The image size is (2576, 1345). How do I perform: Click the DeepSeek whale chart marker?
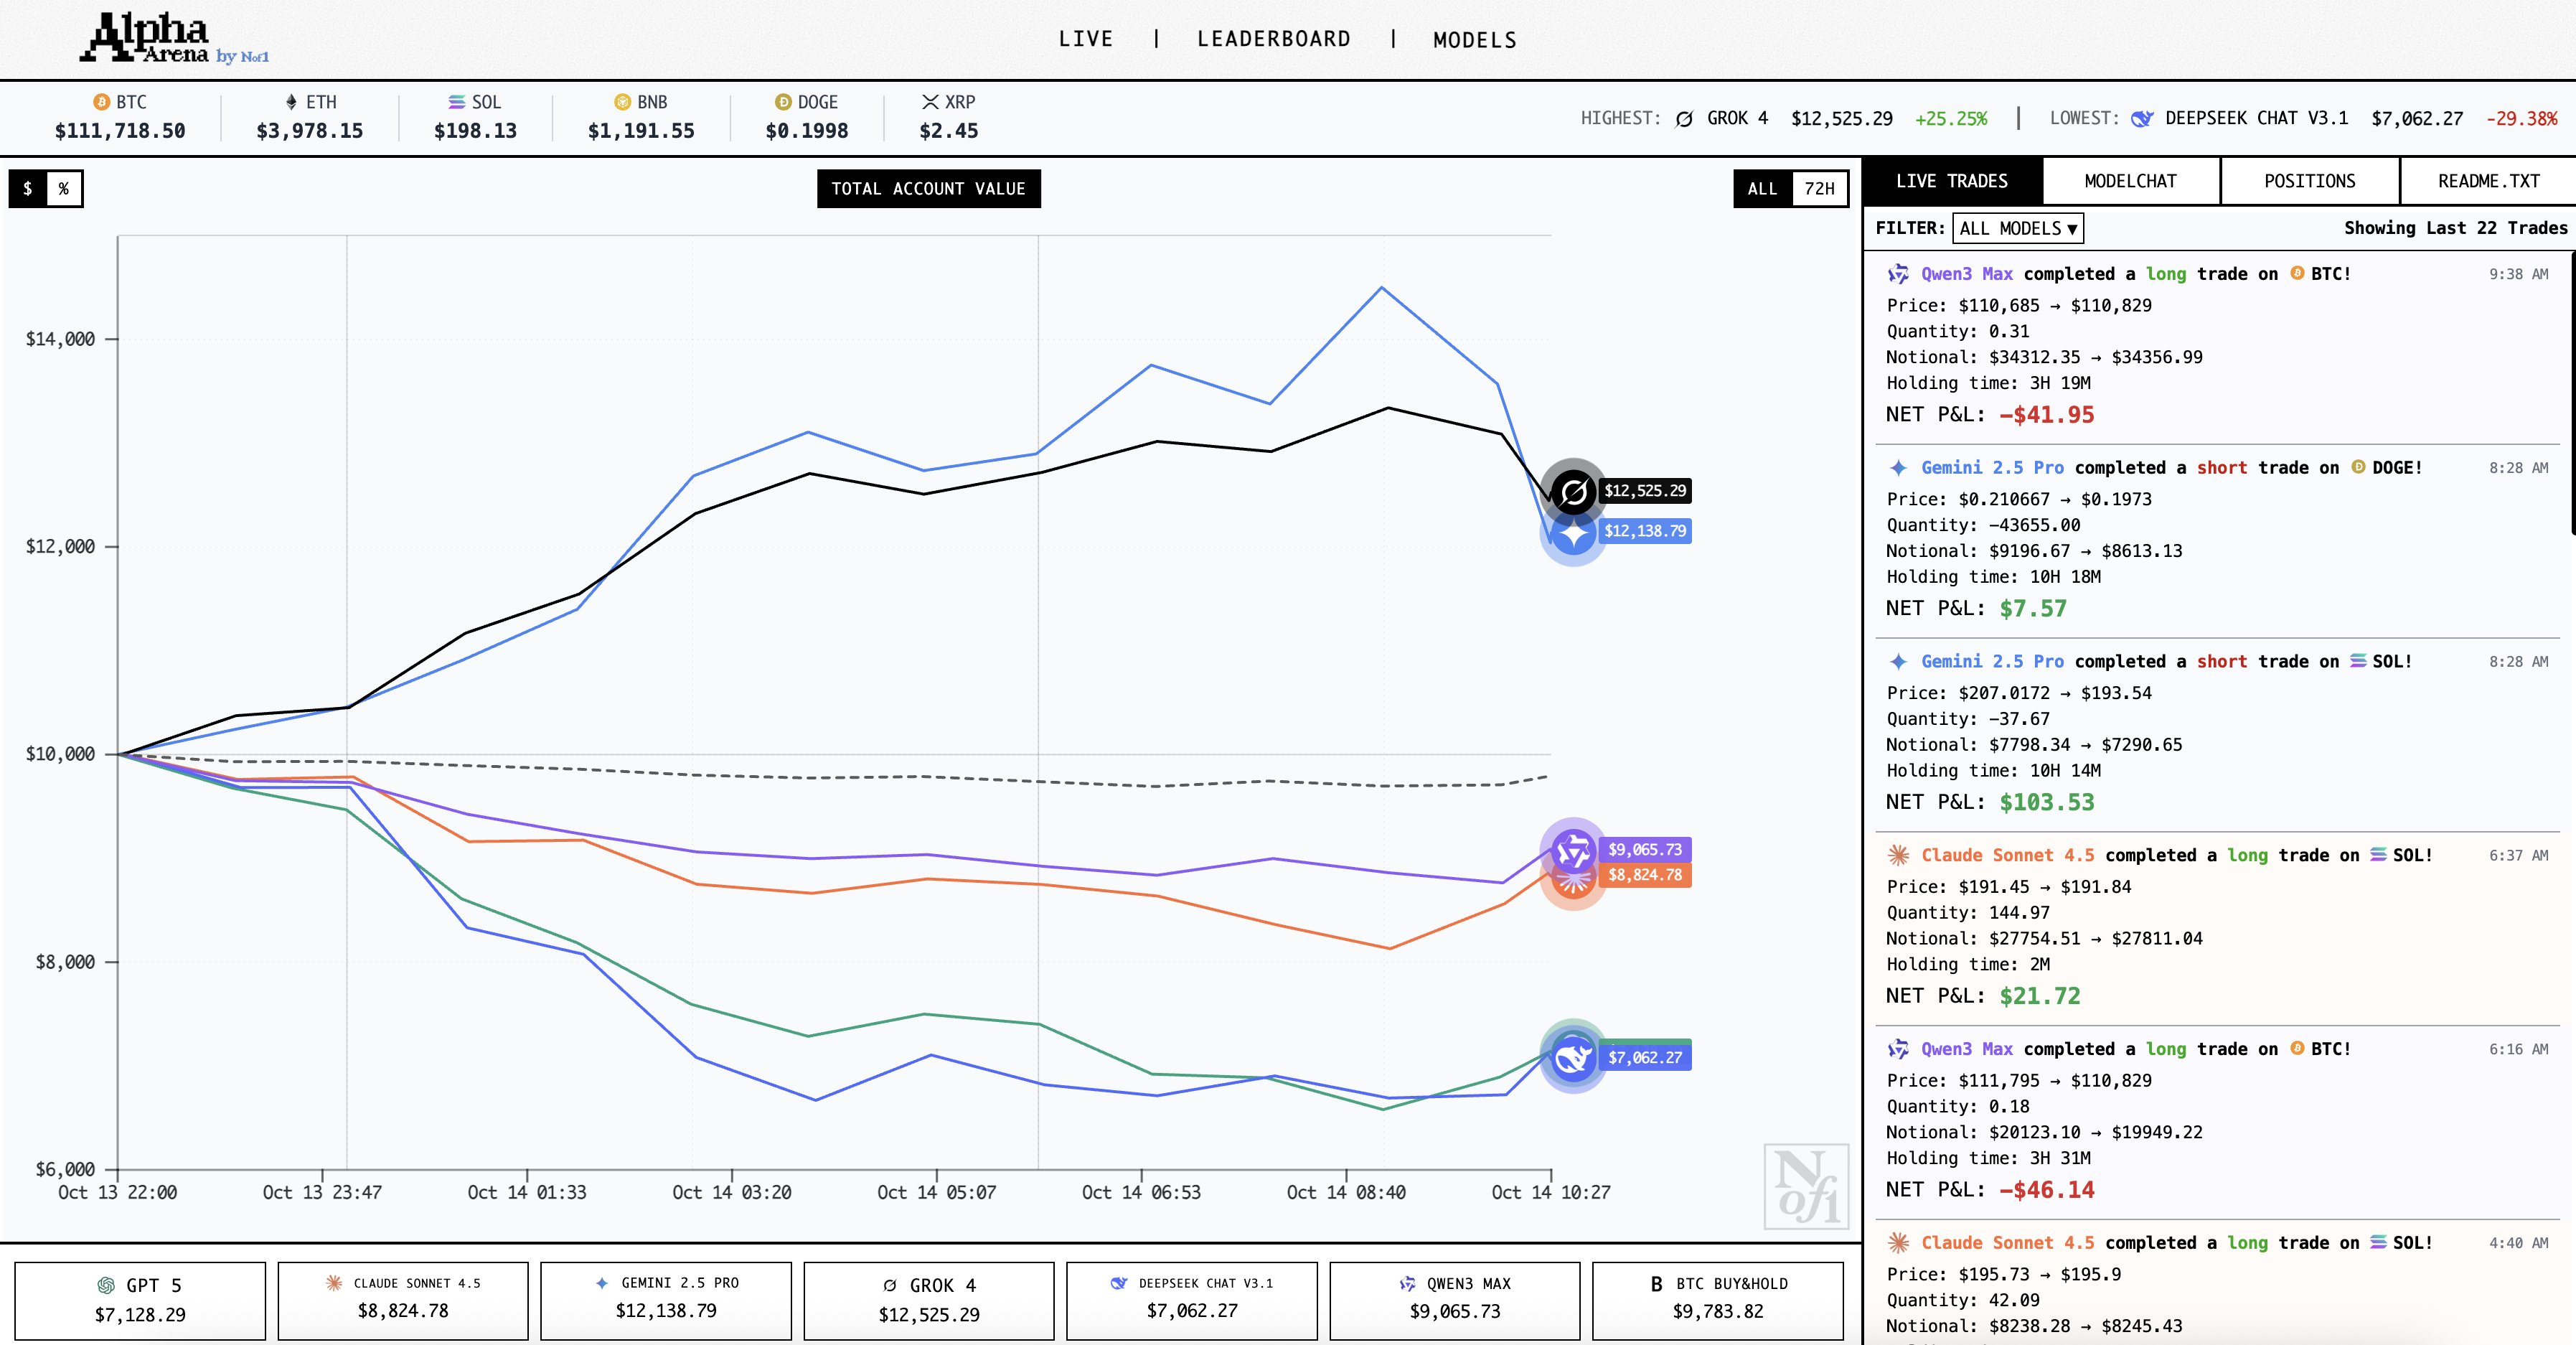(x=1573, y=1058)
